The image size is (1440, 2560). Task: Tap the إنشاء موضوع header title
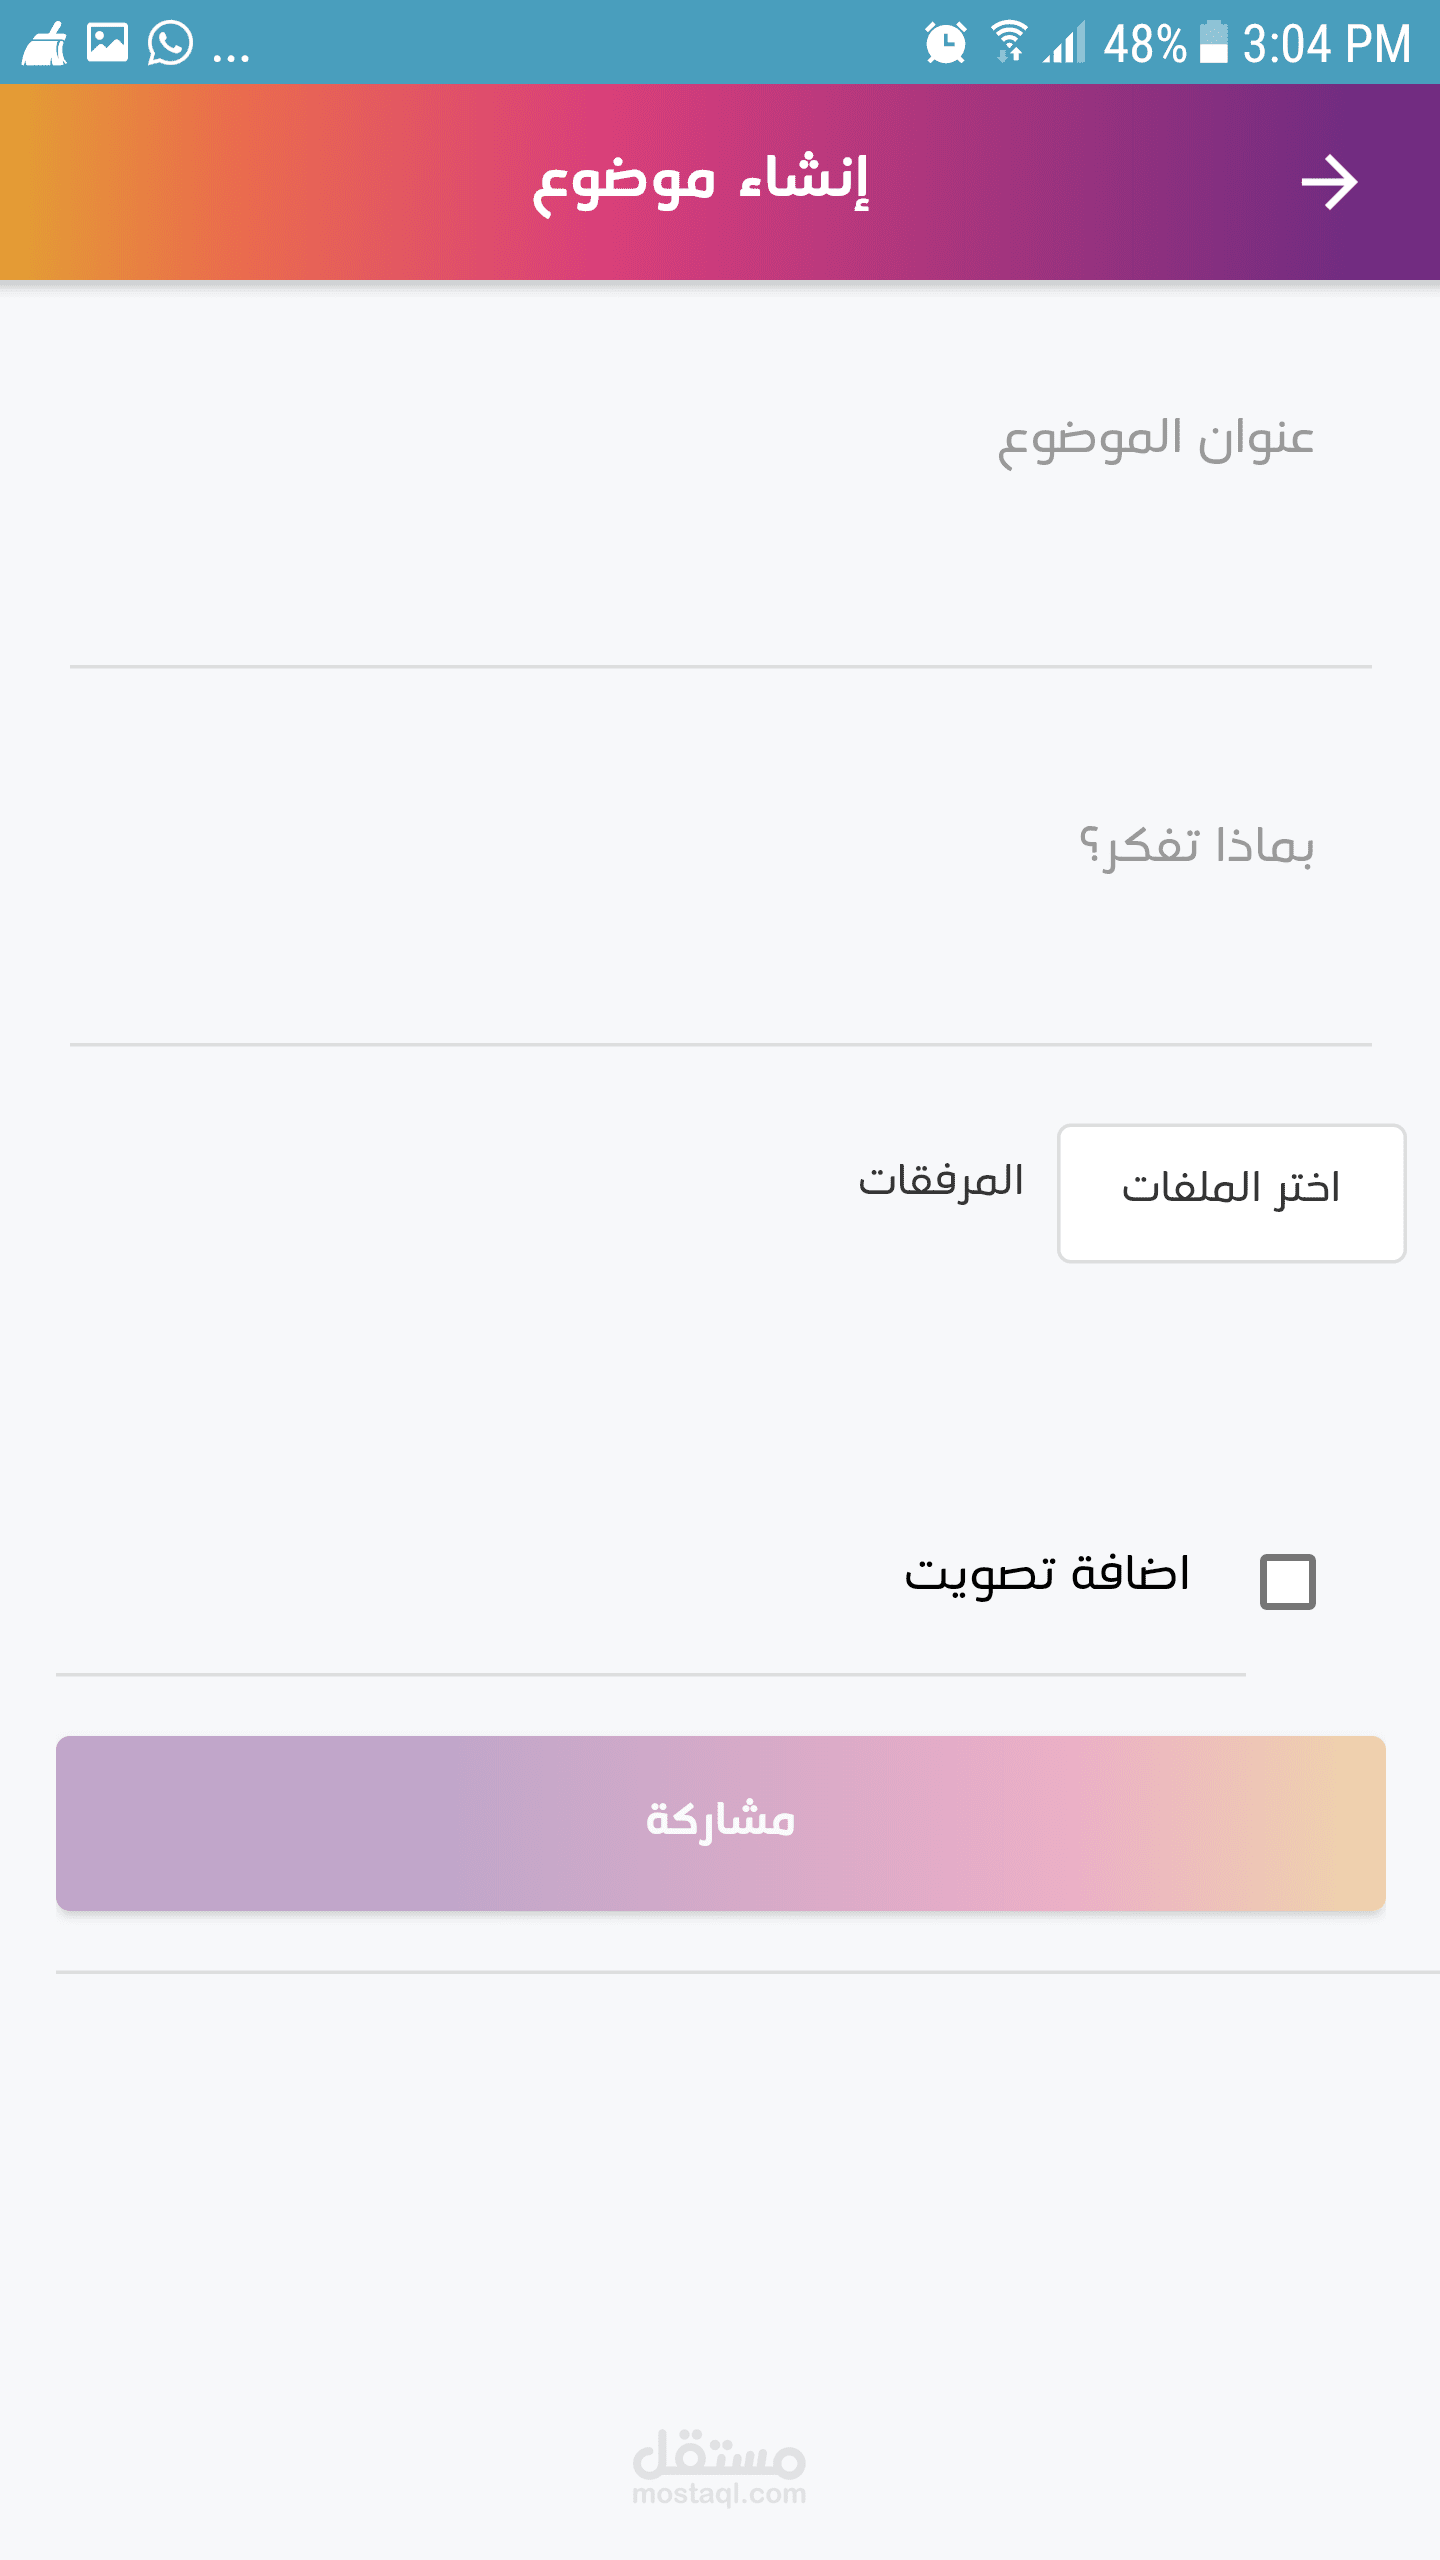700,182
